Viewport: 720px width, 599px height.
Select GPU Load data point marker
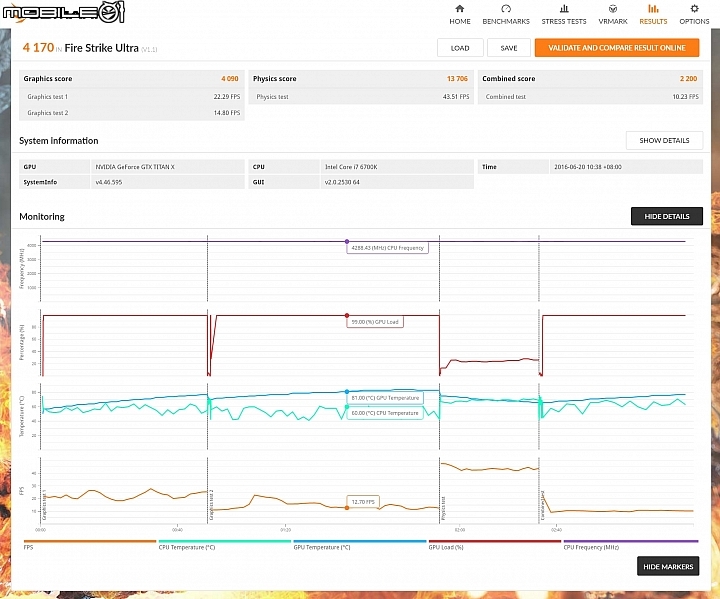point(347,316)
